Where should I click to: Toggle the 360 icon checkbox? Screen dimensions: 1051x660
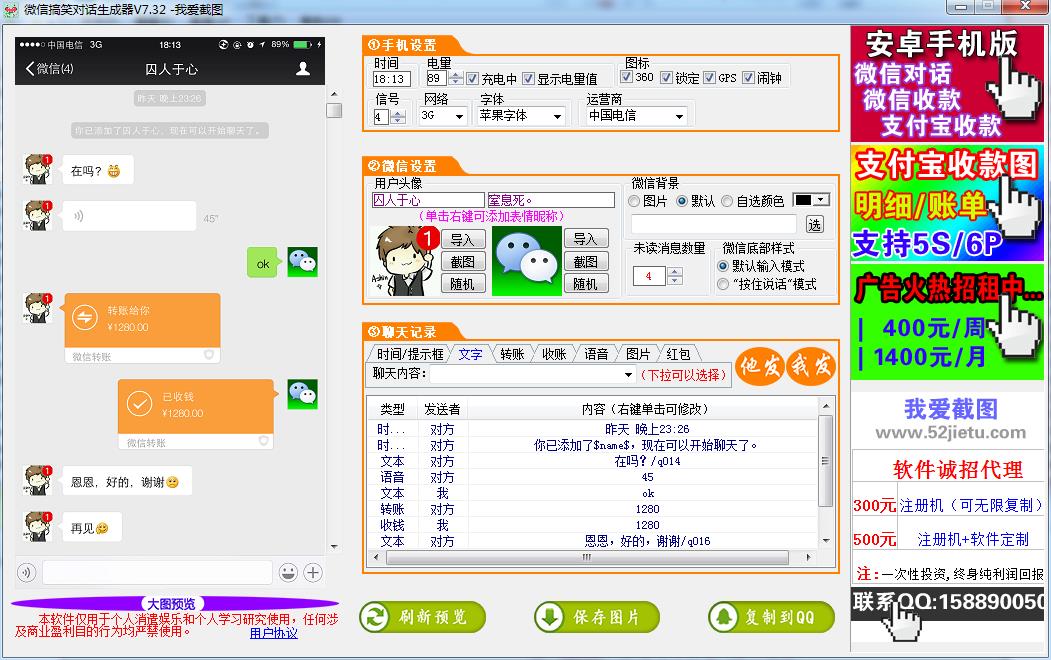[x=627, y=77]
